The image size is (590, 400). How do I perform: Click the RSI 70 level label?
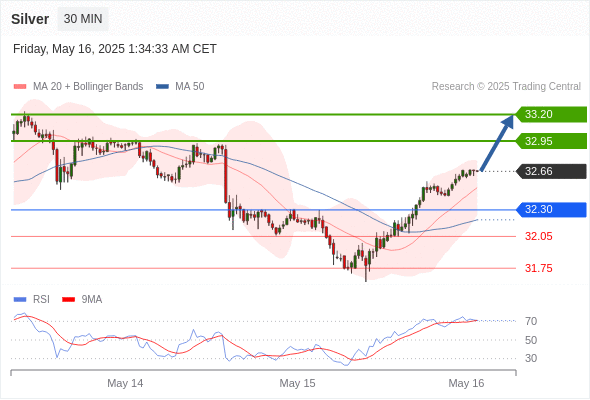(x=531, y=321)
